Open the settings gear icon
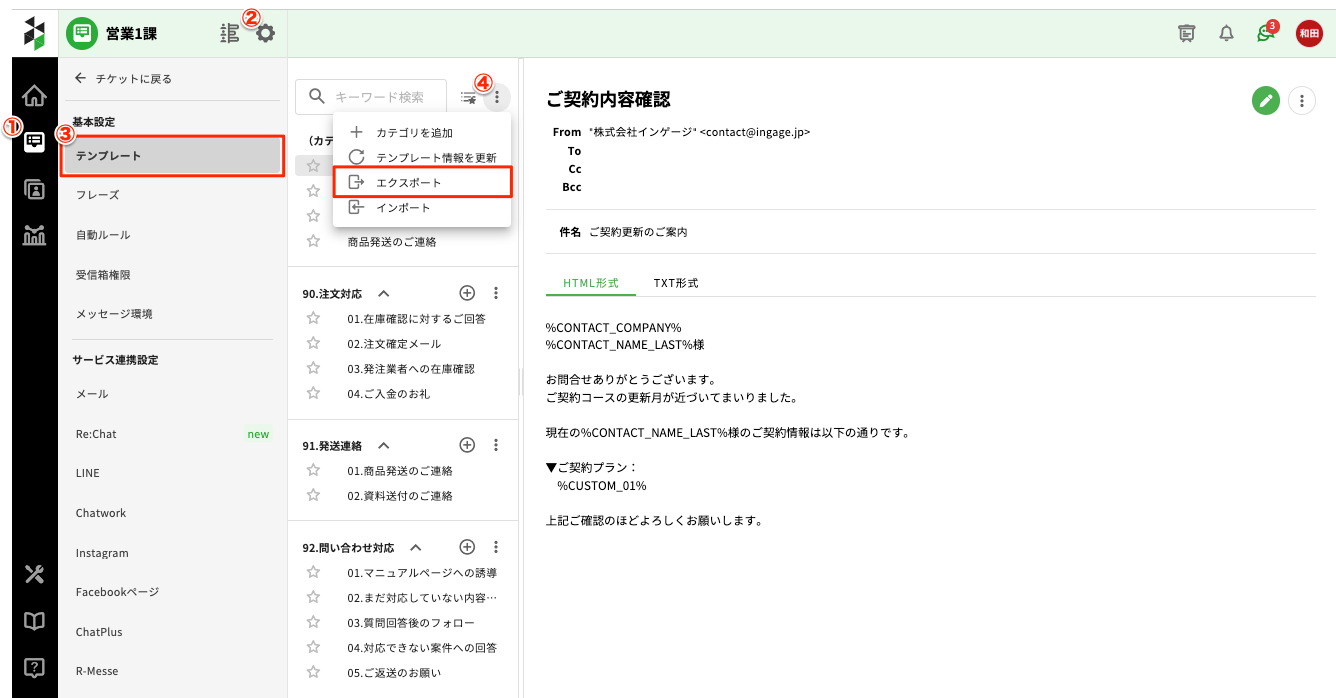 [x=265, y=33]
